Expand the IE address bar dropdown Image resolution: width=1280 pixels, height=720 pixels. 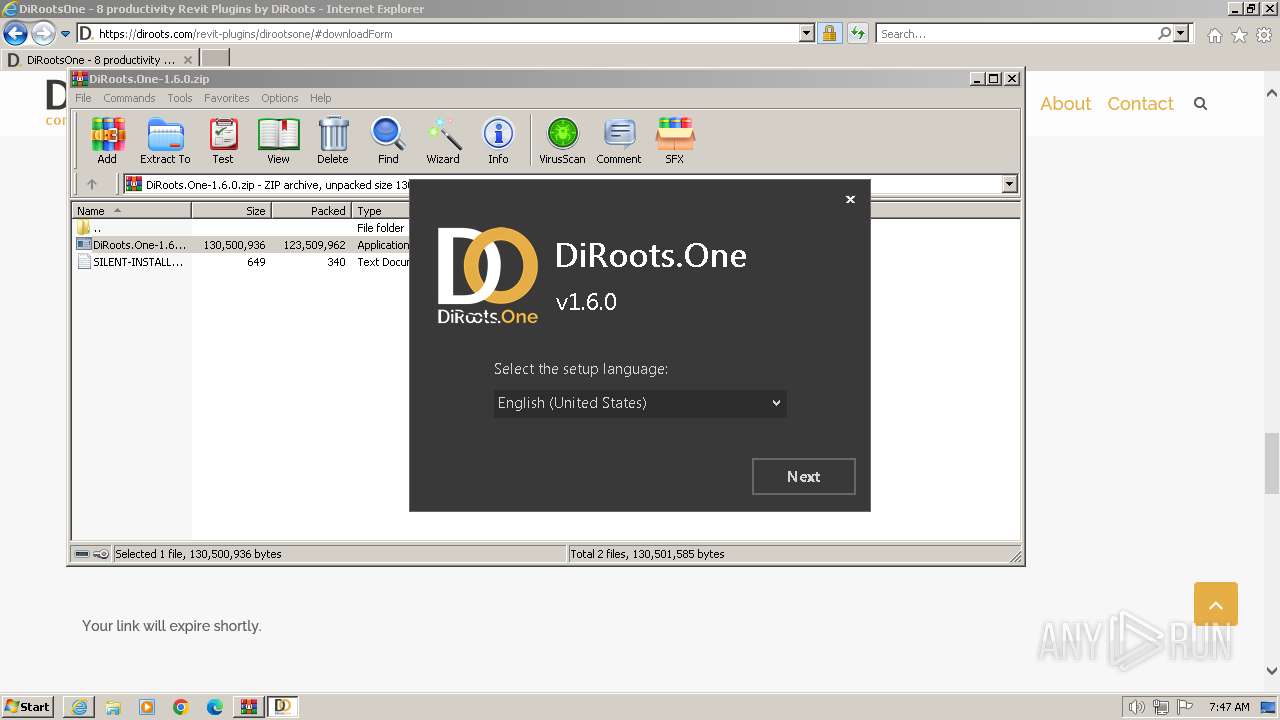tap(807, 33)
